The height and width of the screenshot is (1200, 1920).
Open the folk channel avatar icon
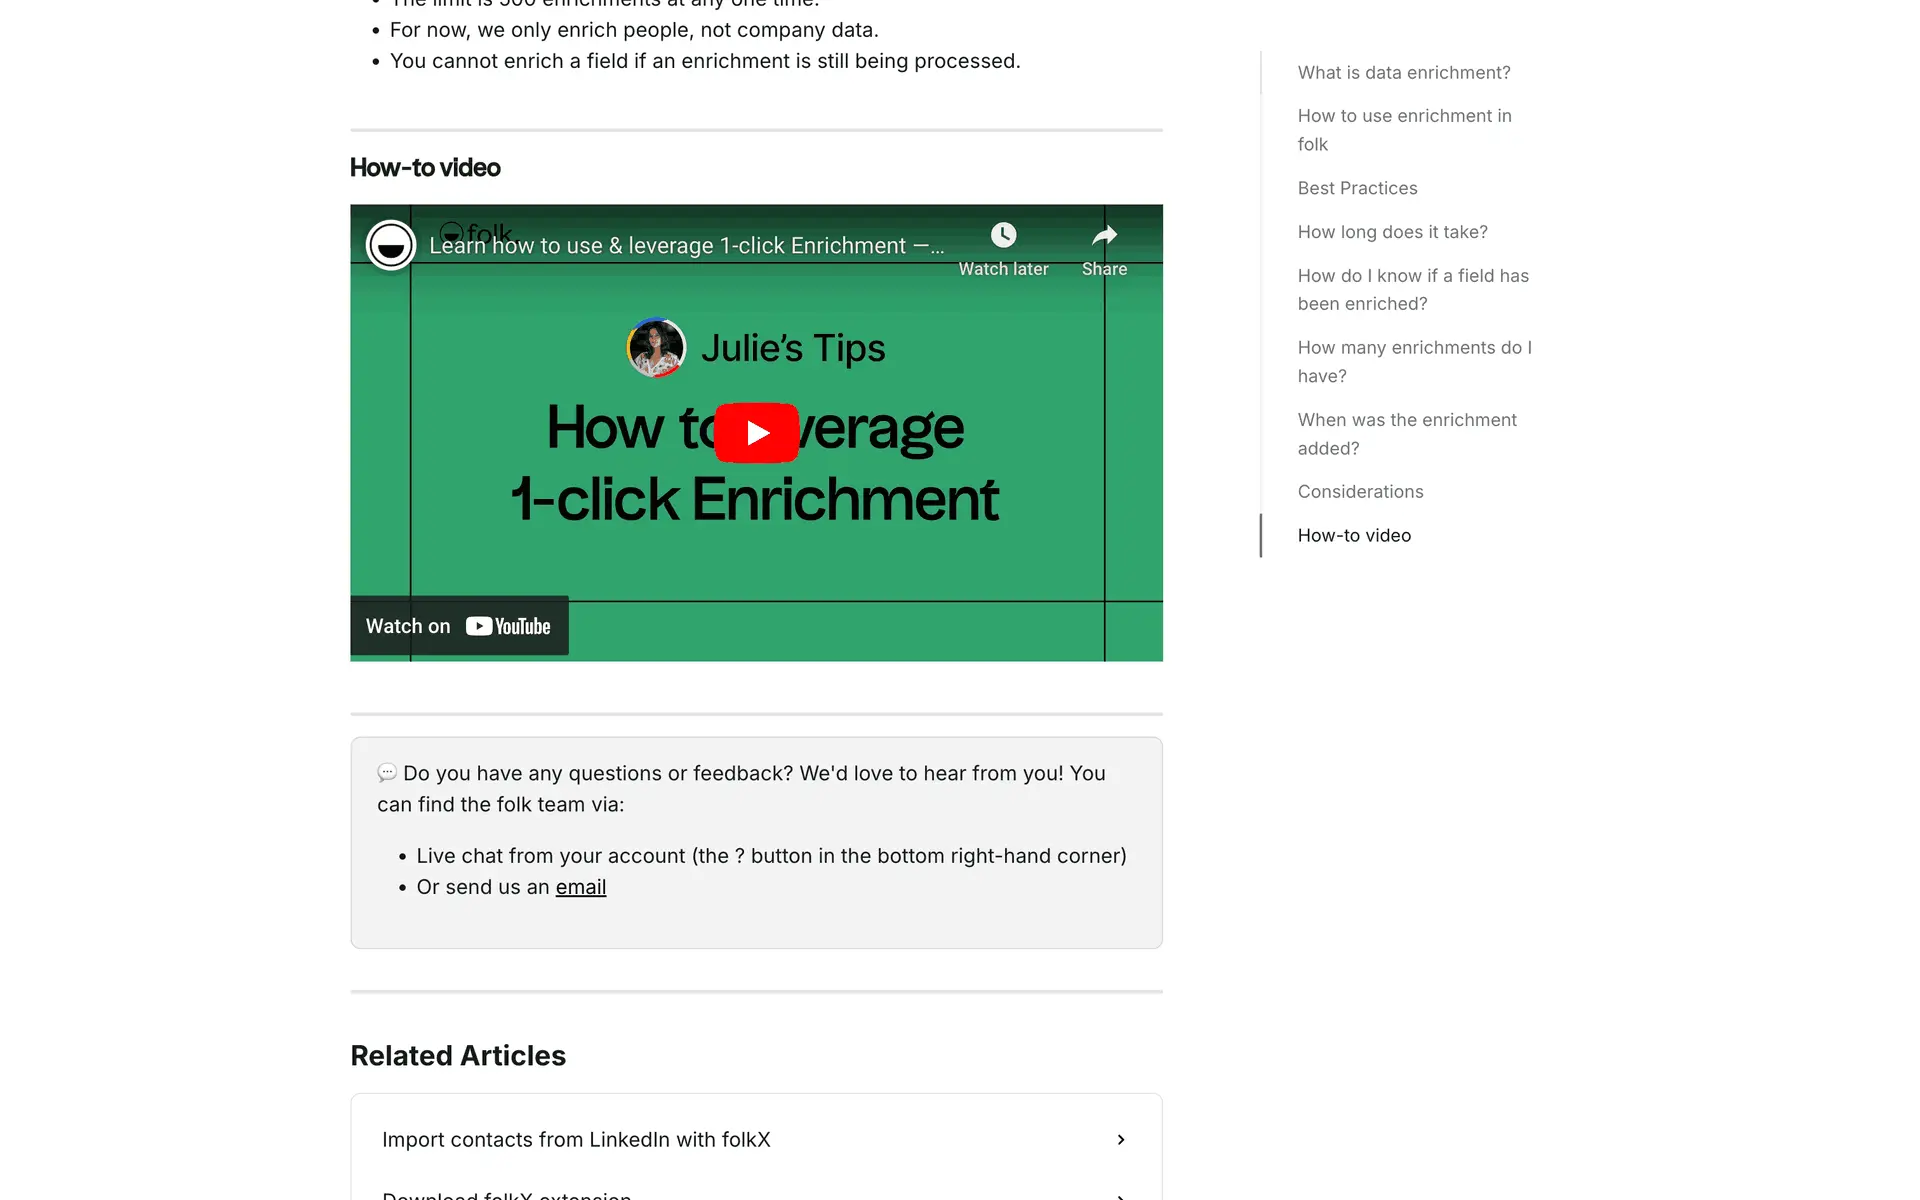tap(391, 245)
